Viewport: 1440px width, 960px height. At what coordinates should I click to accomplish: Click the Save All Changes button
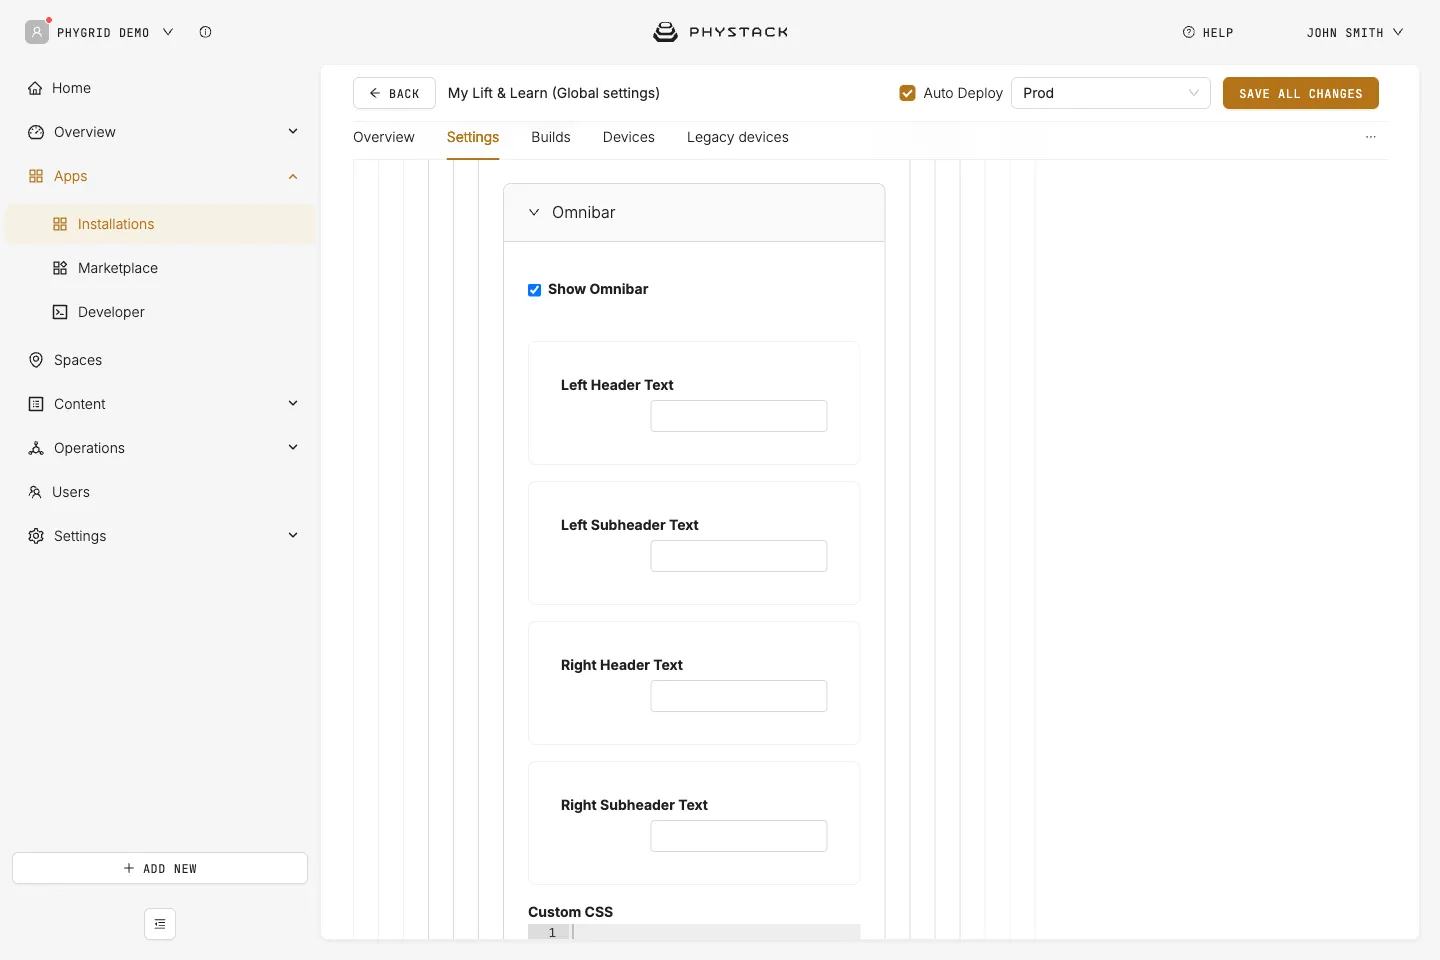[x=1301, y=93]
